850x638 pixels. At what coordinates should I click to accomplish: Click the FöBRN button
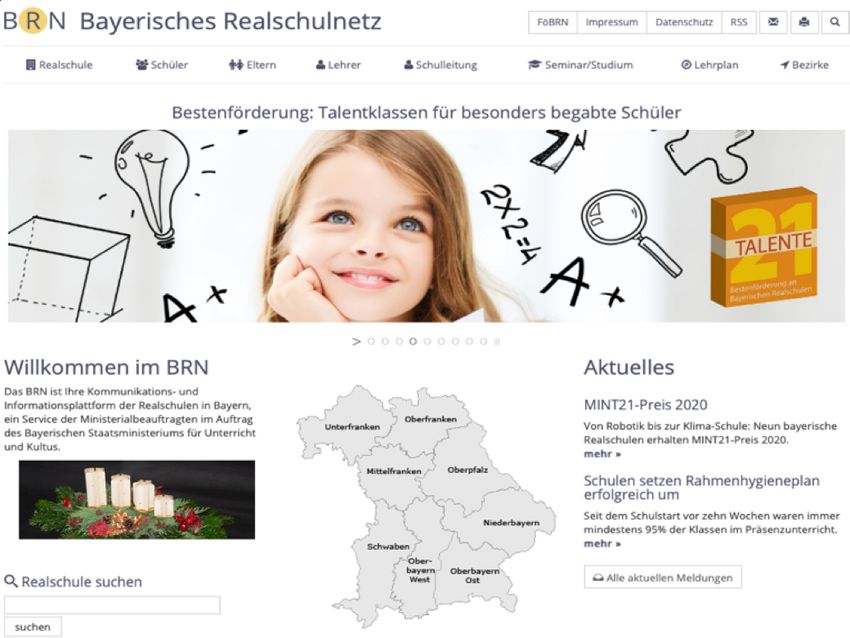coord(552,22)
